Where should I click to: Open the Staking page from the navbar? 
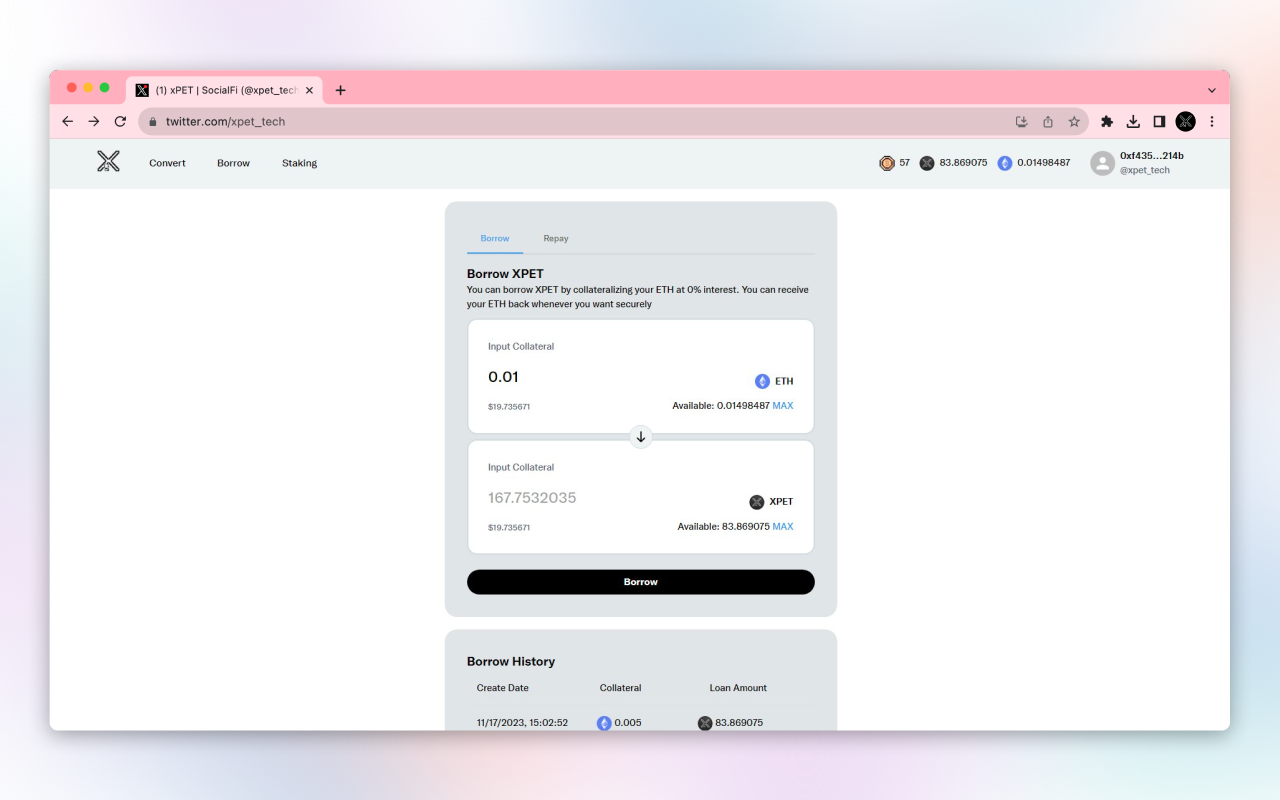299,162
